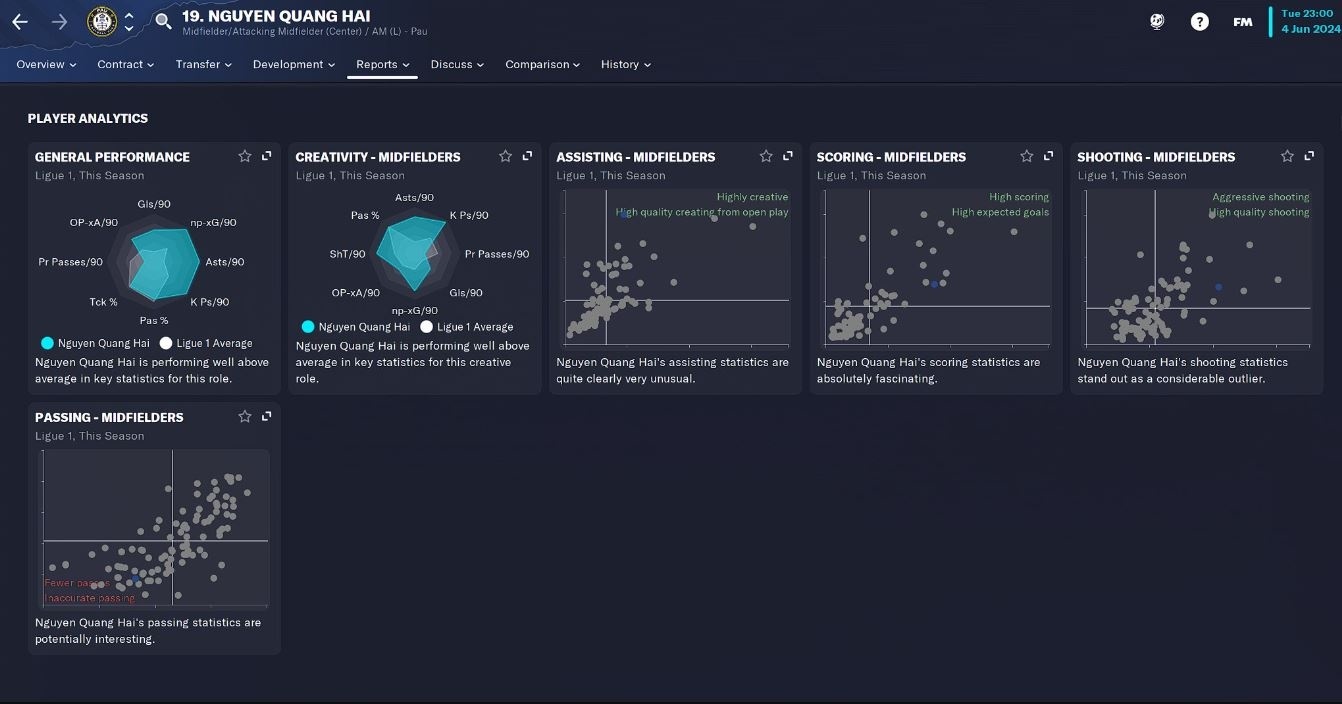Expand the Shooting - Midfielders chart
Viewport: 1342px width, 704px height.
[1309, 156]
